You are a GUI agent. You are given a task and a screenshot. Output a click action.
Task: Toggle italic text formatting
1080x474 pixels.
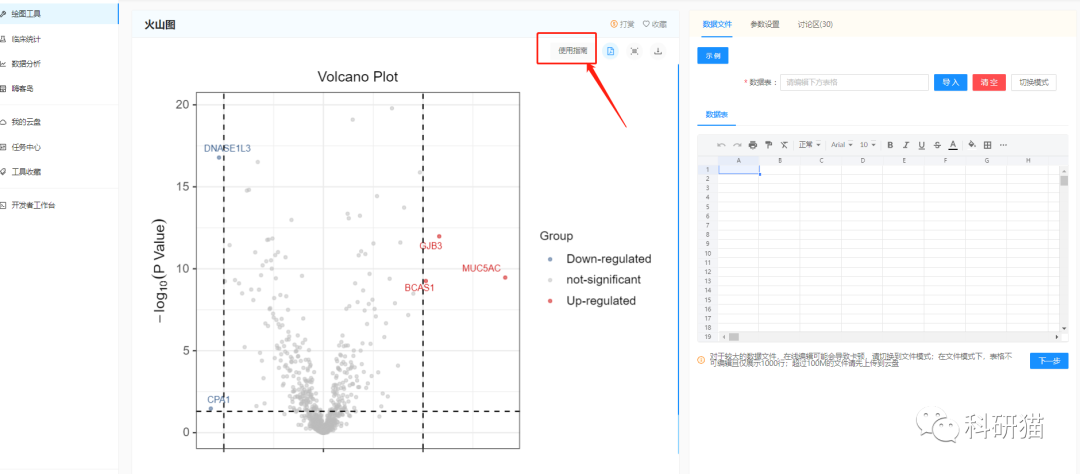point(906,145)
